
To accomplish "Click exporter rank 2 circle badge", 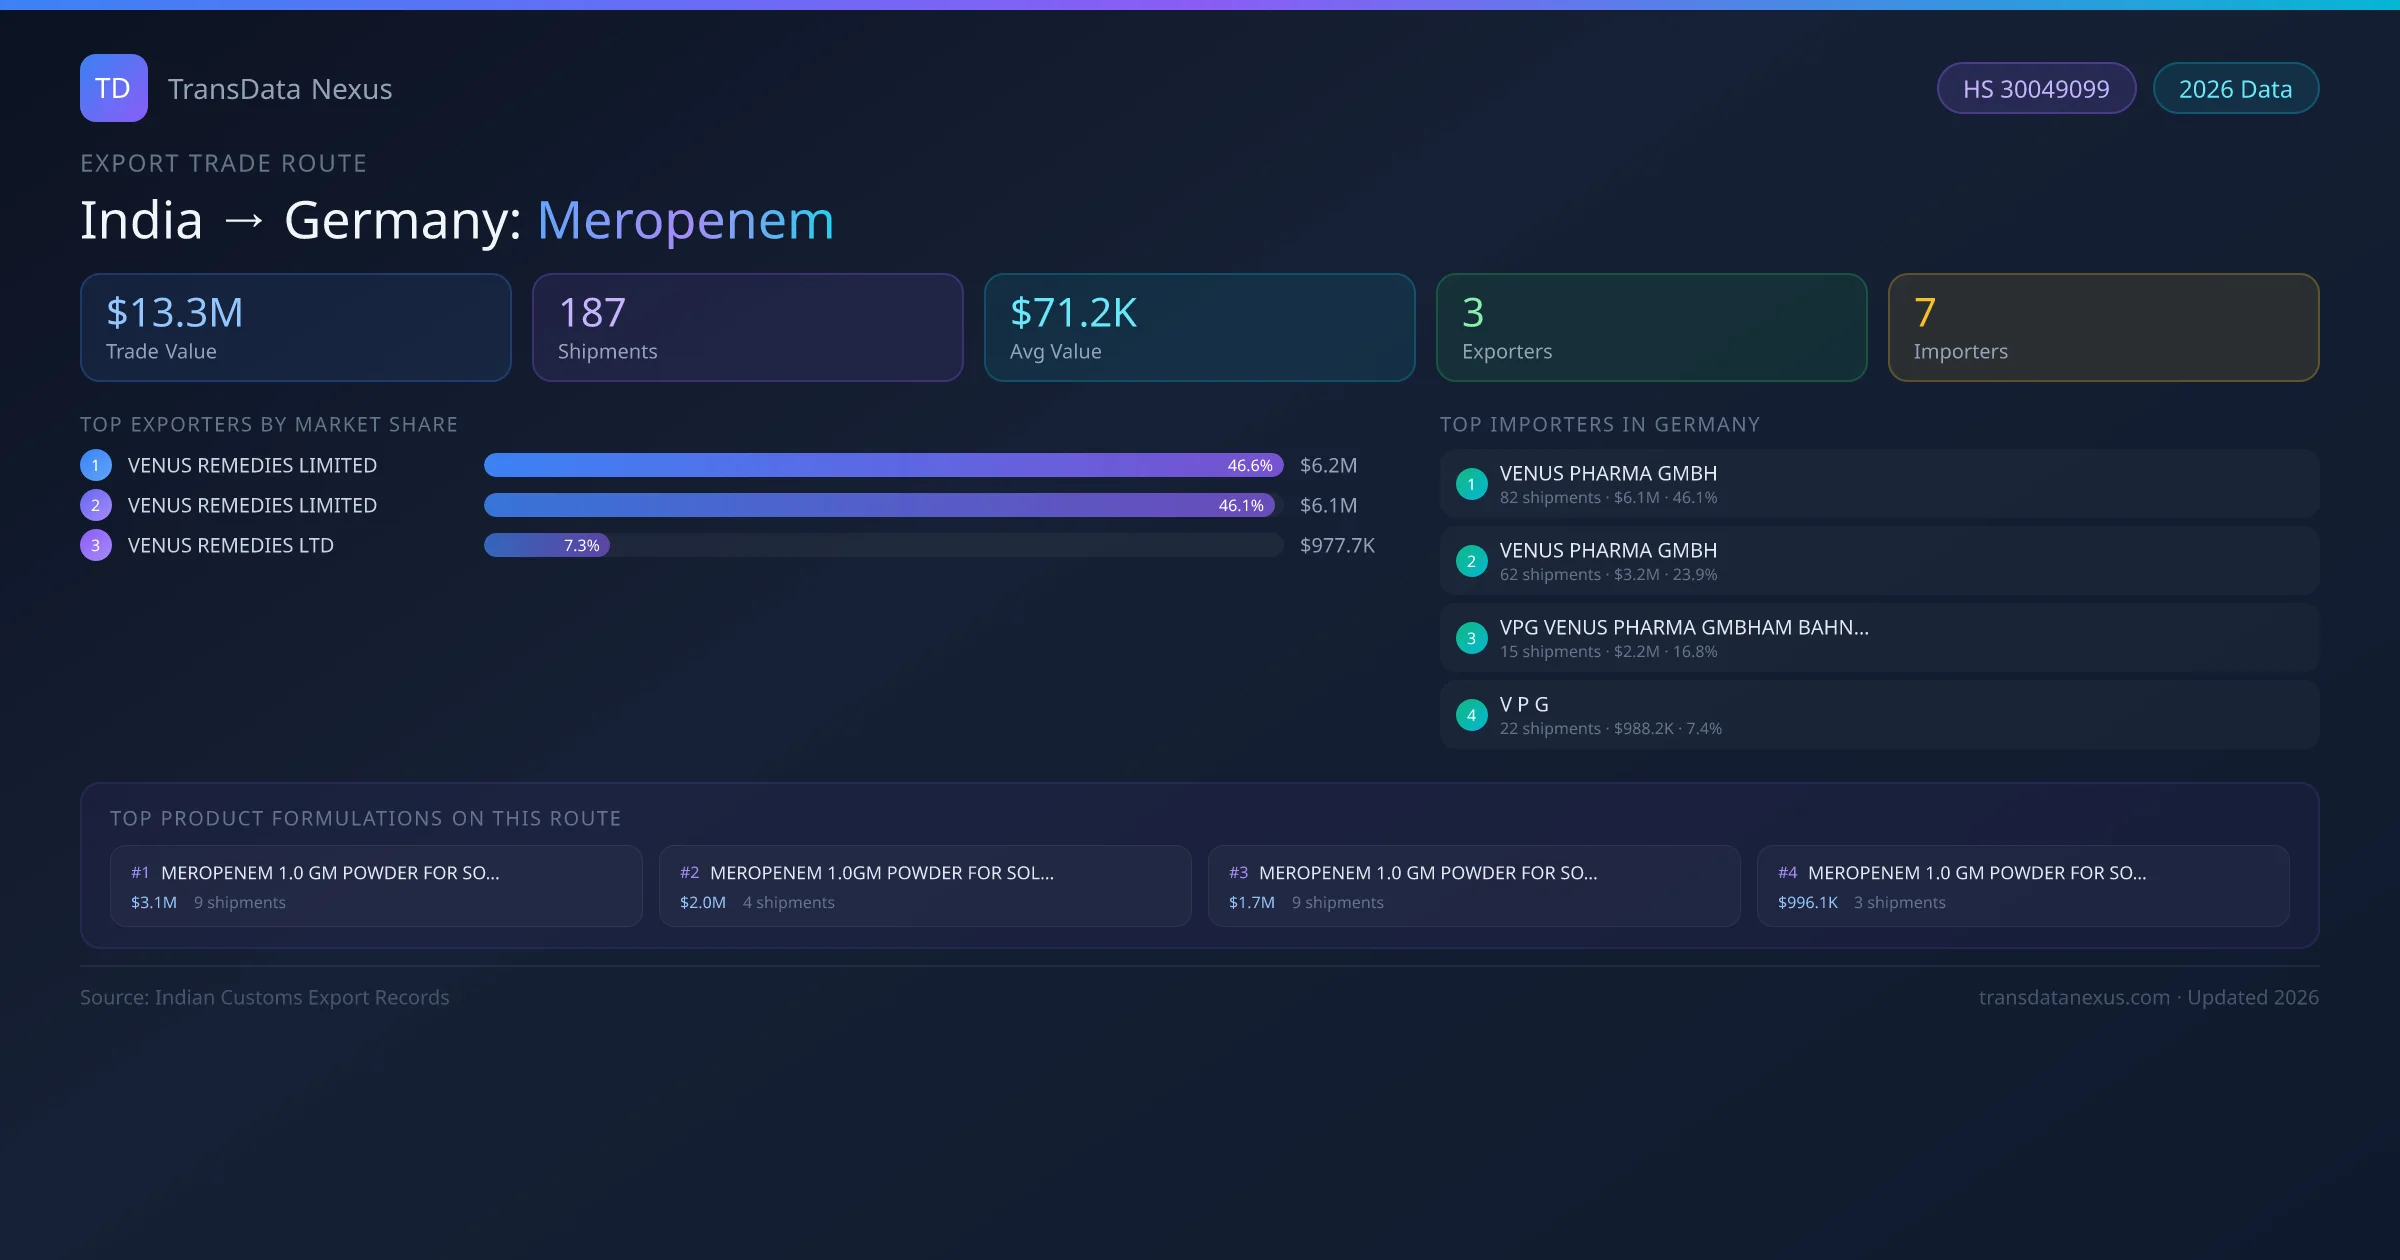I will point(96,505).
